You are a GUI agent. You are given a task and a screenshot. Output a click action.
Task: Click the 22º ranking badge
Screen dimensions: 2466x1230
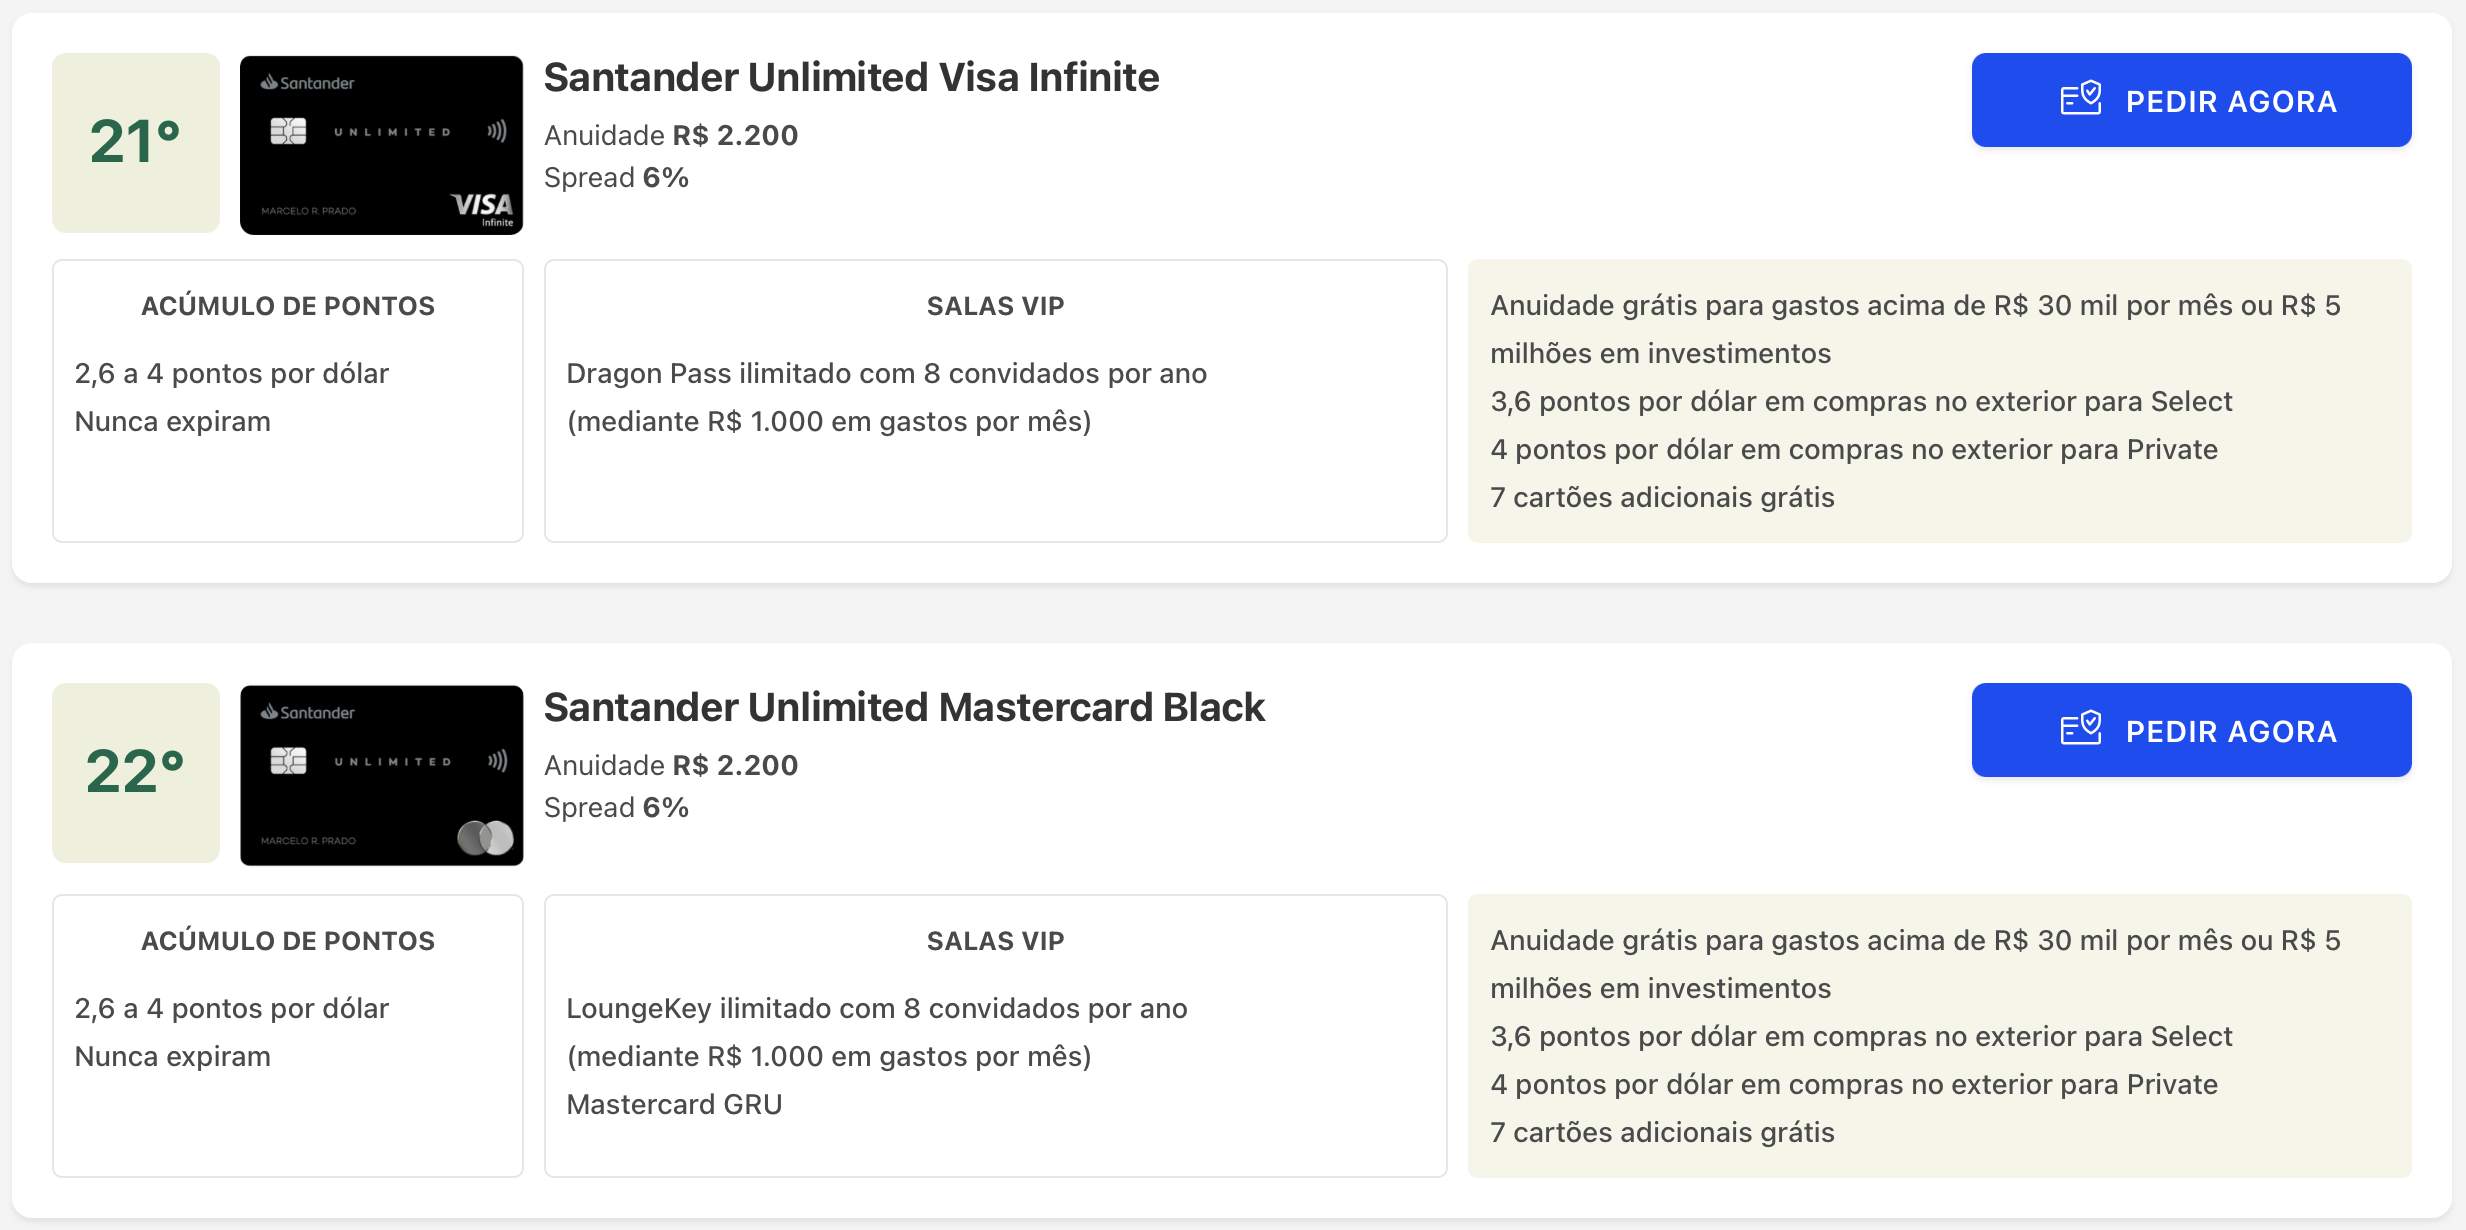point(135,773)
